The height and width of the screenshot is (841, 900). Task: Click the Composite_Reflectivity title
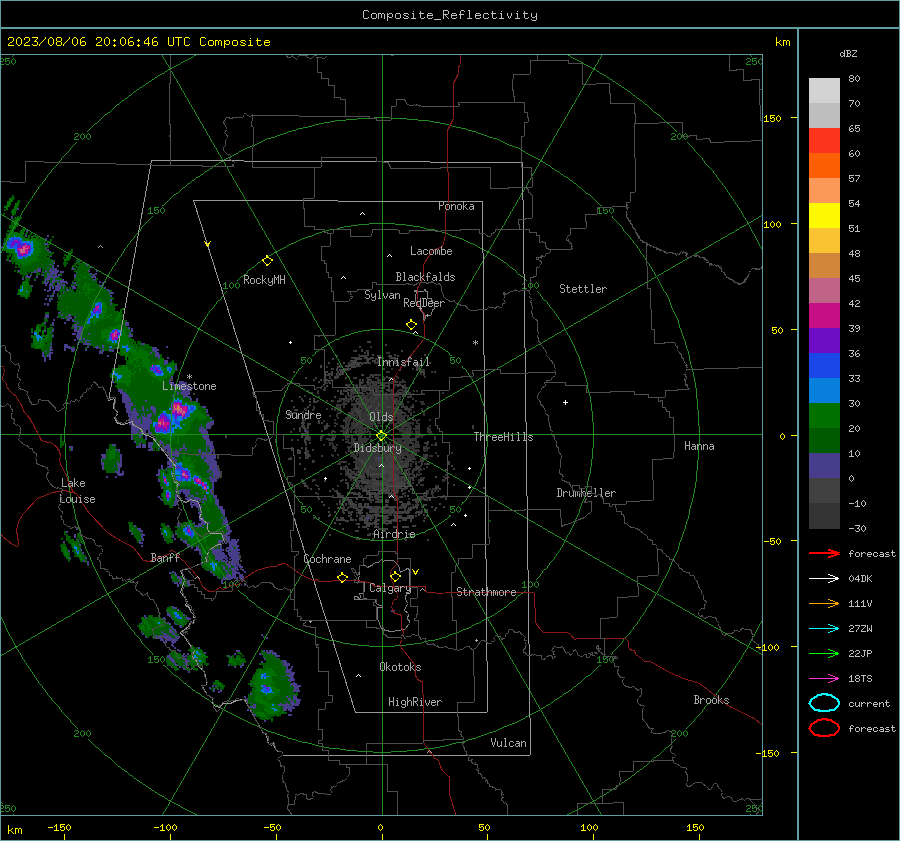point(450,15)
